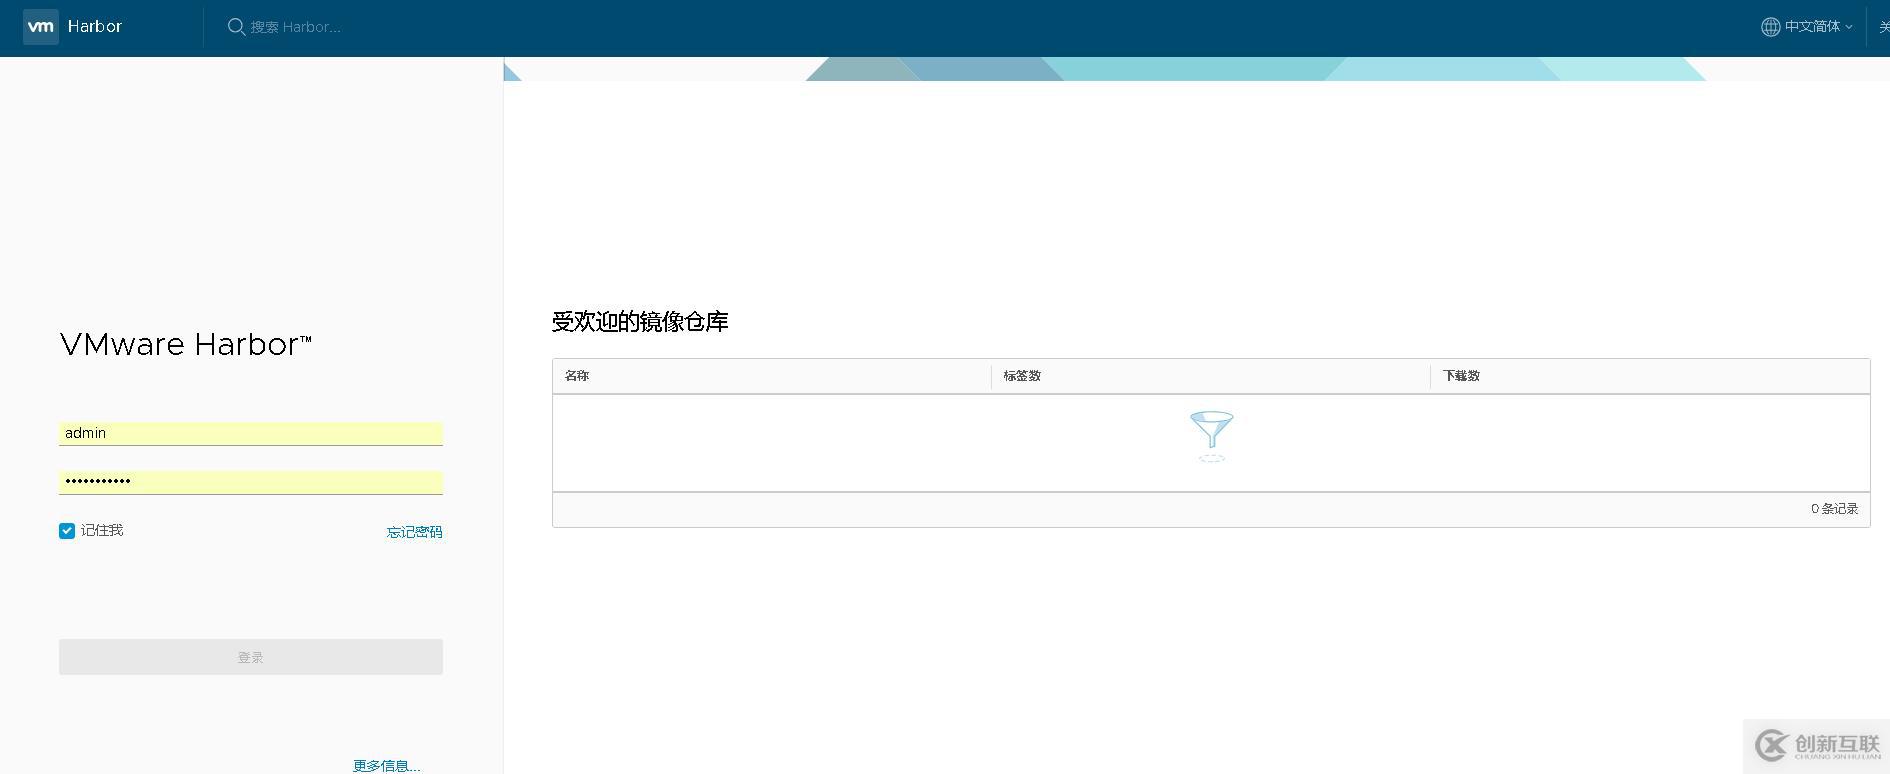Click the username field containing admin
This screenshot has height=774, width=1890.
(x=251, y=433)
